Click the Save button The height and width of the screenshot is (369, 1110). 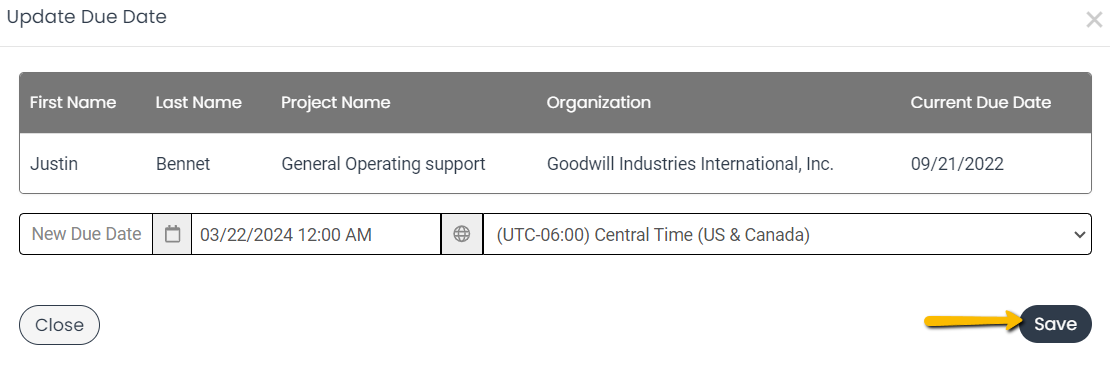tap(1055, 324)
